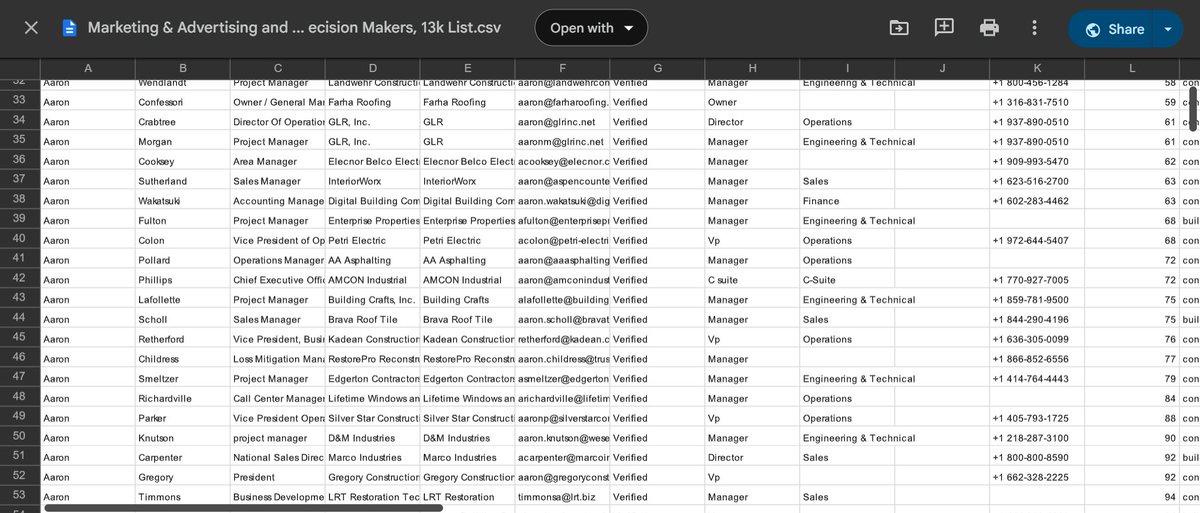This screenshot has height=513, width=1200.
Task: Click 'Farha Roofing' in column D
Action: [x=372, y=102]
